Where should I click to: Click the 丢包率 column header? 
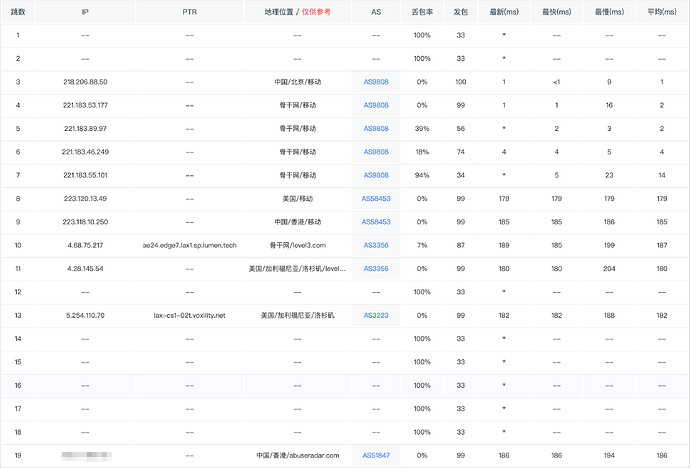pos(422,12)
